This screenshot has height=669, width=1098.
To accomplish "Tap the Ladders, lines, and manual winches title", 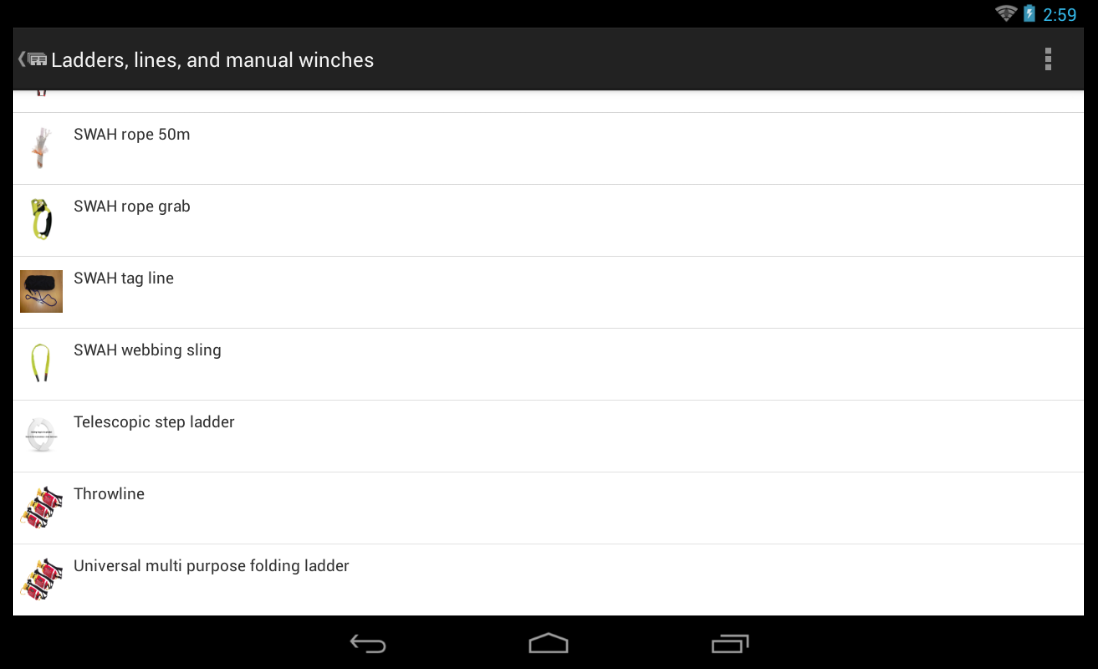I will (212, 60).
